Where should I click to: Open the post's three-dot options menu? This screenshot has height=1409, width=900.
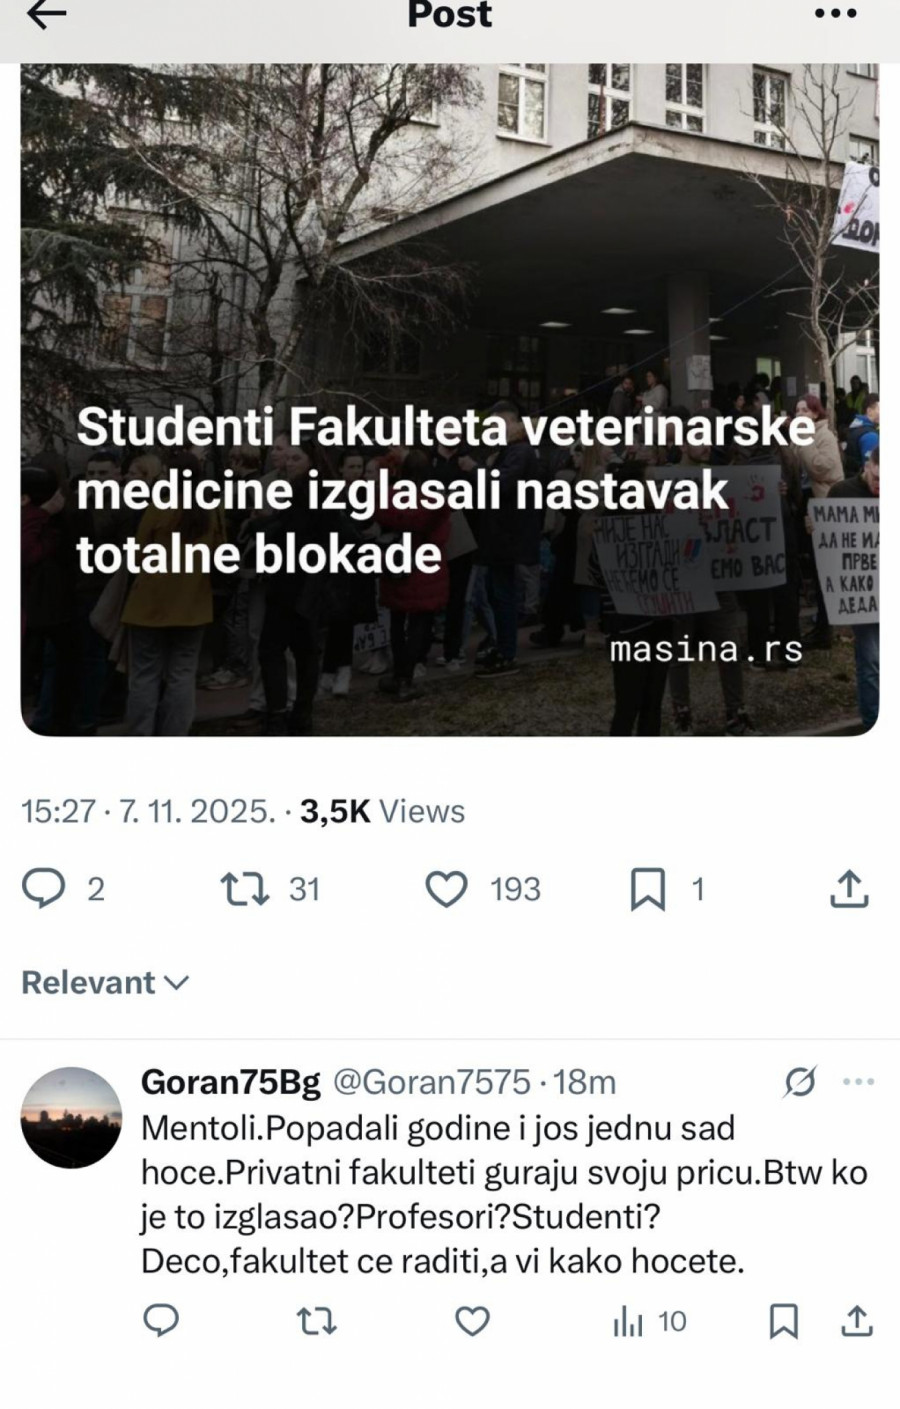[x=836, y=14]
